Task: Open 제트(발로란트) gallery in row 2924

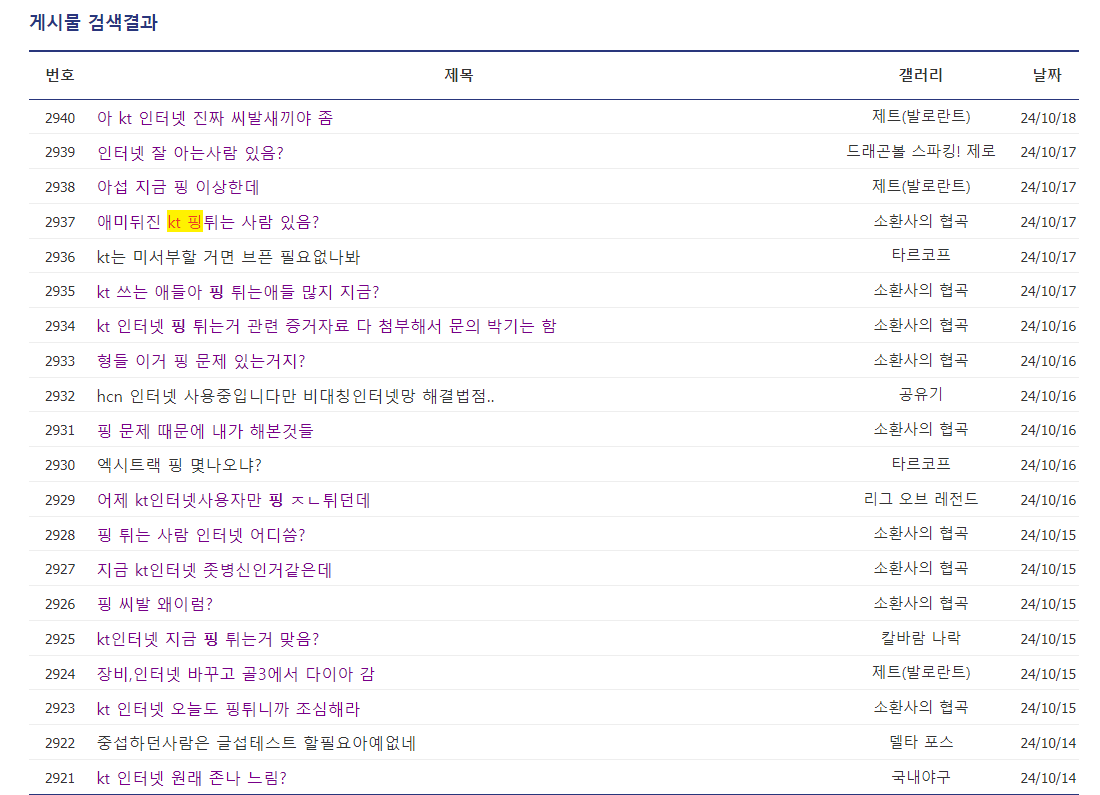Action: click(x=920, y=672)
